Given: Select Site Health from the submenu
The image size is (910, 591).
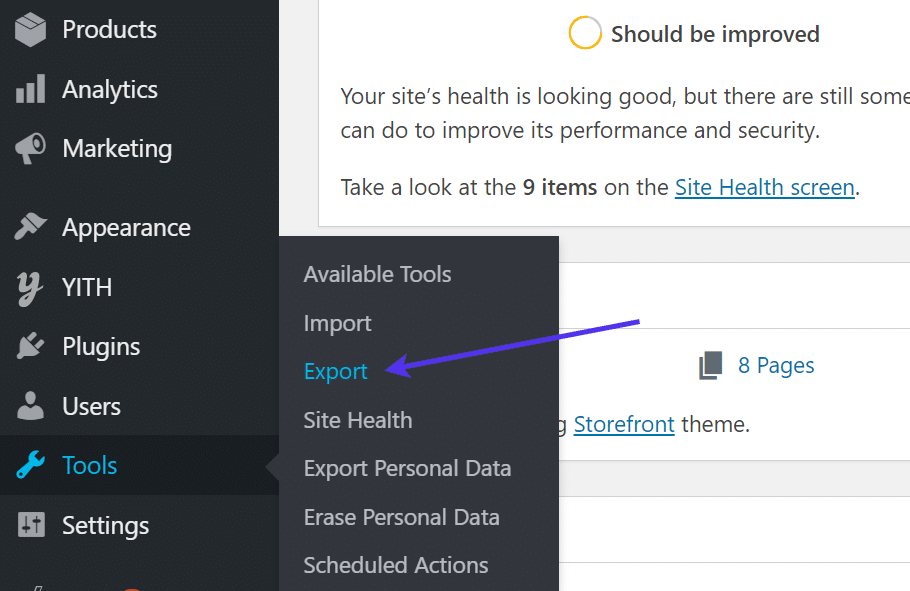Looking at the screenshot, I should (357, 420).
